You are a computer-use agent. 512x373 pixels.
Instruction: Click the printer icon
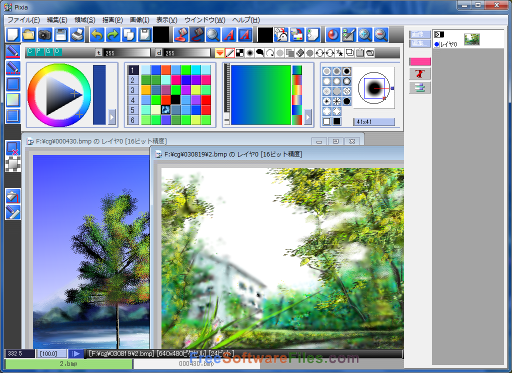tap(77, 35)
